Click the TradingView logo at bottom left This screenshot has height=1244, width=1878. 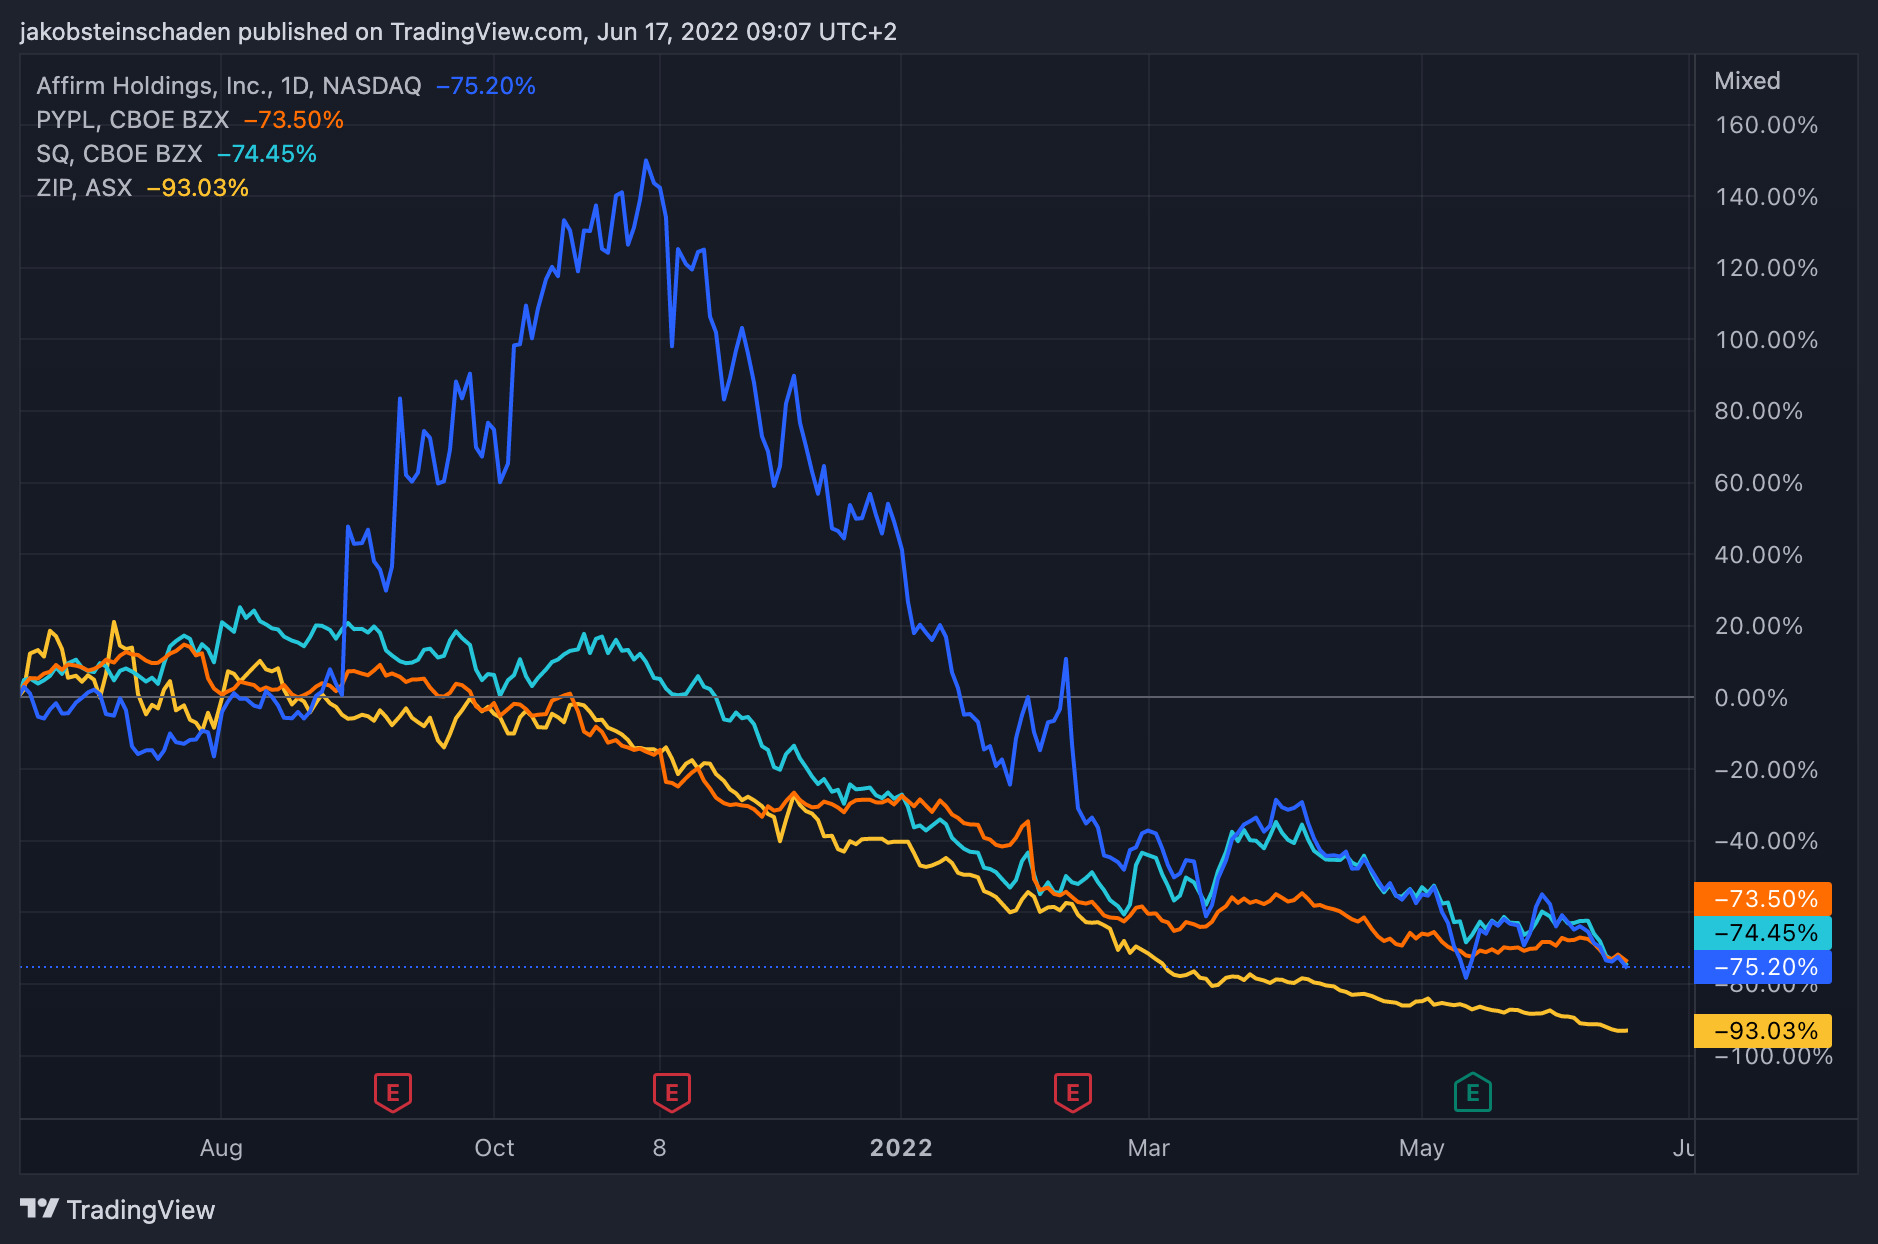[117, 1210]
